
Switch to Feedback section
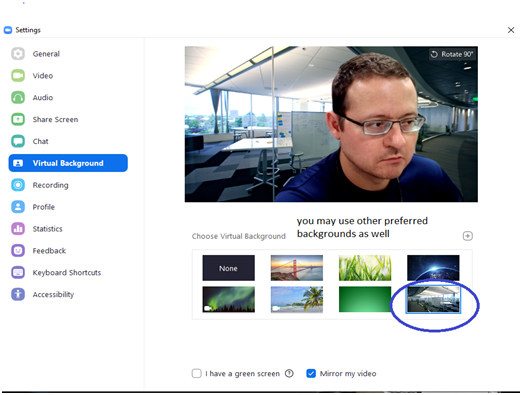click(49, 251)
